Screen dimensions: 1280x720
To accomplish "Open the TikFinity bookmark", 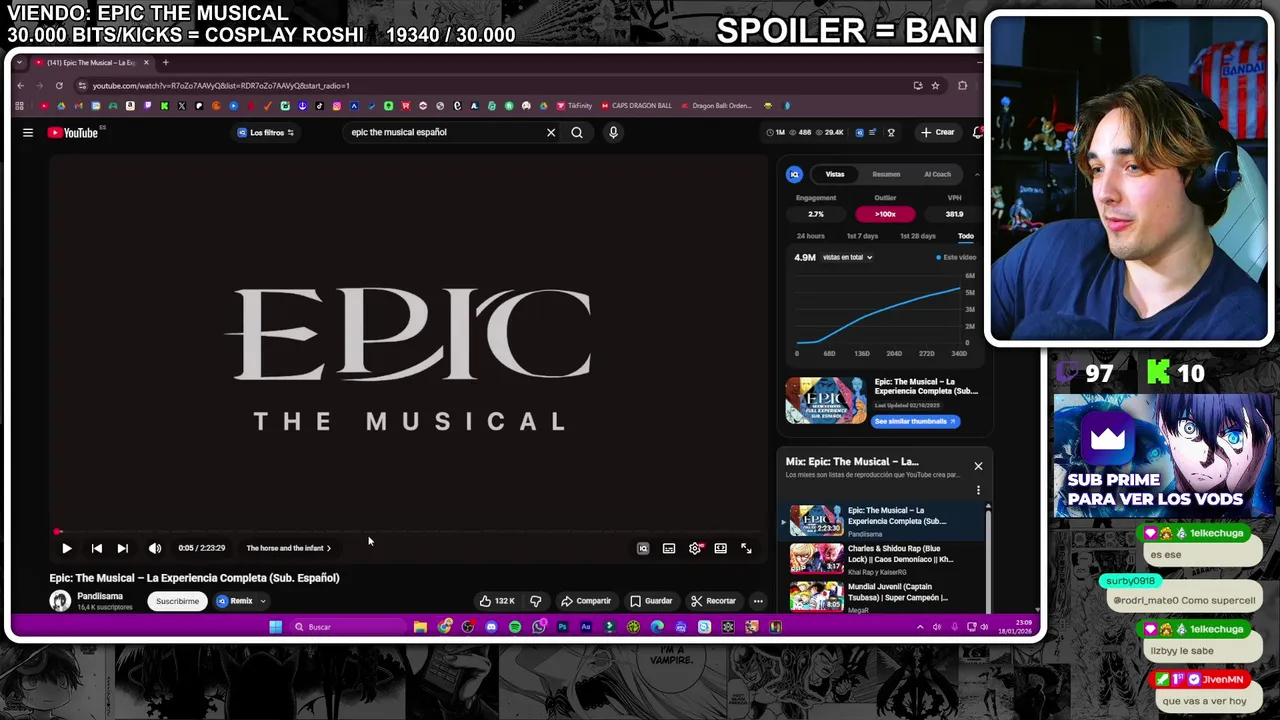I will tap(575, 106).
